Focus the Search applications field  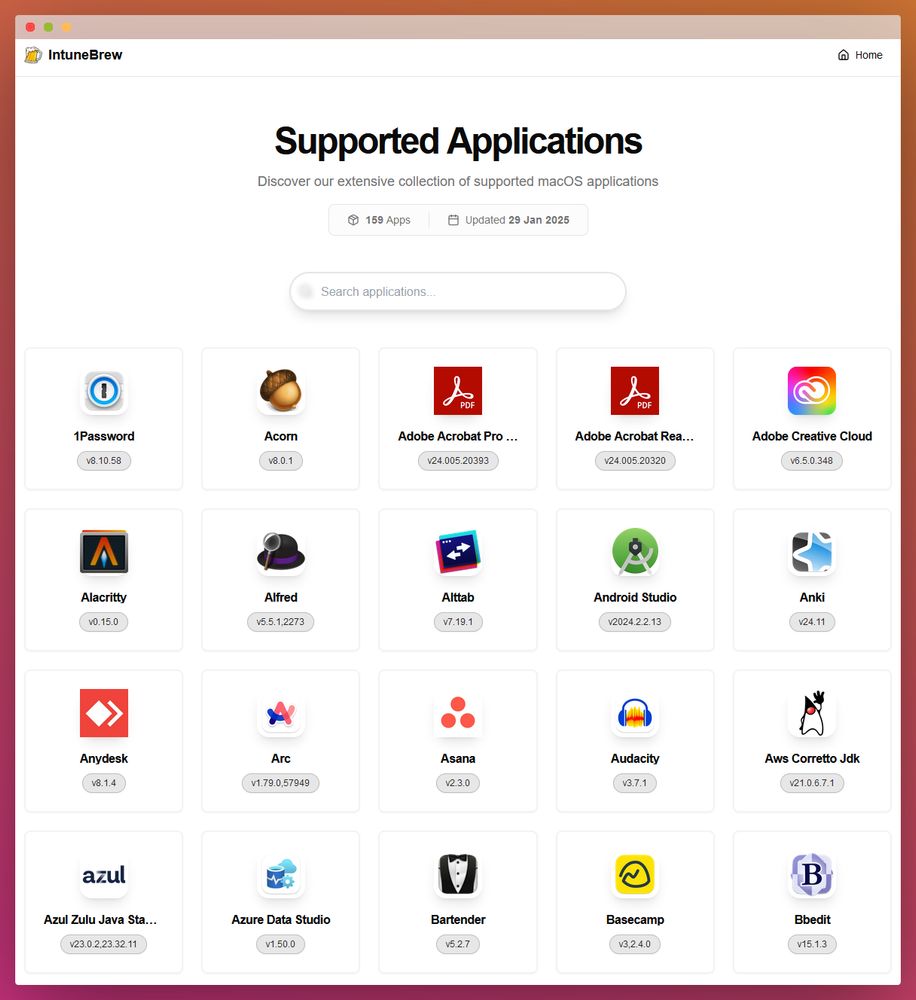tap(458, 291)
